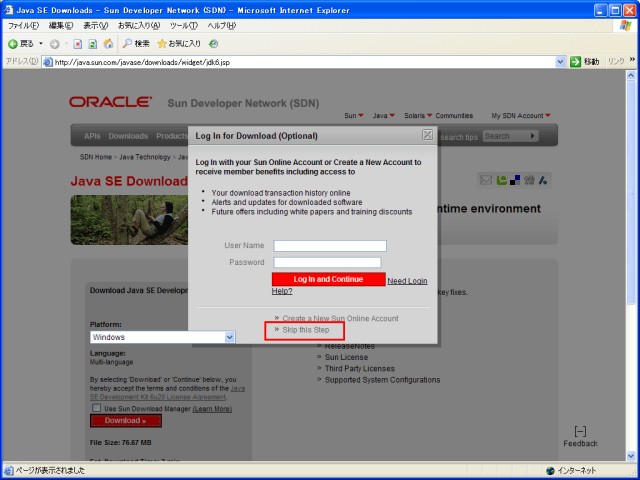640x480 pixels.
Task: Open the Sun License link
Action: (346, 357)
